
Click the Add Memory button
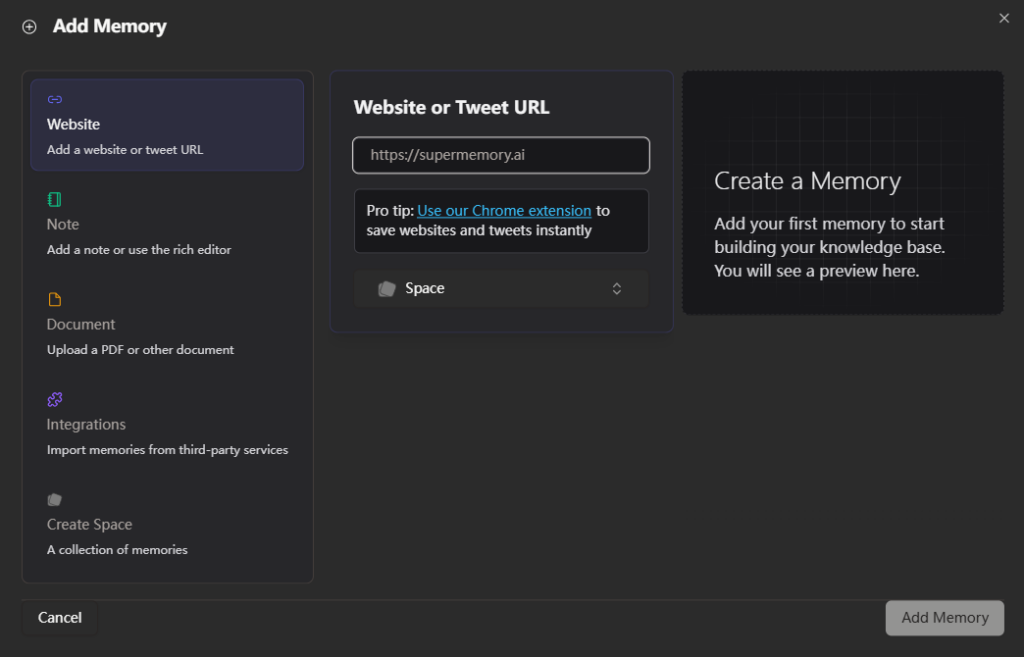[944, 618]
